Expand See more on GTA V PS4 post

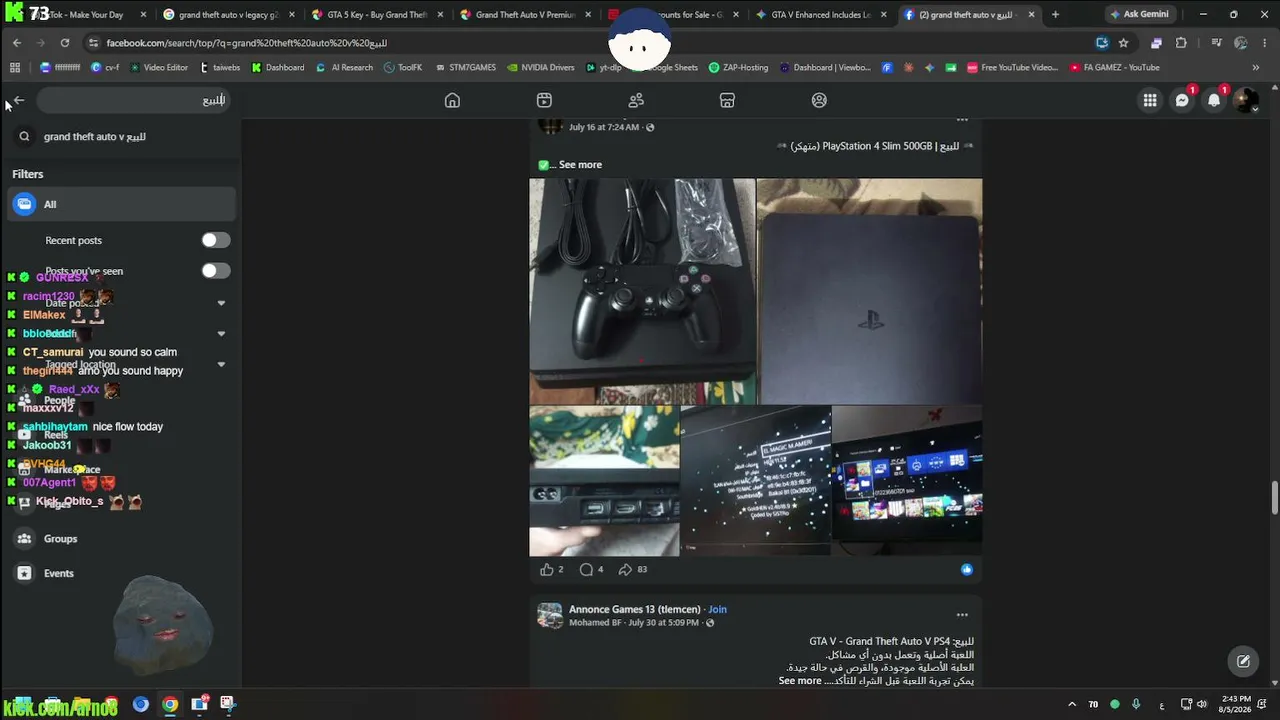pos(800,681)
